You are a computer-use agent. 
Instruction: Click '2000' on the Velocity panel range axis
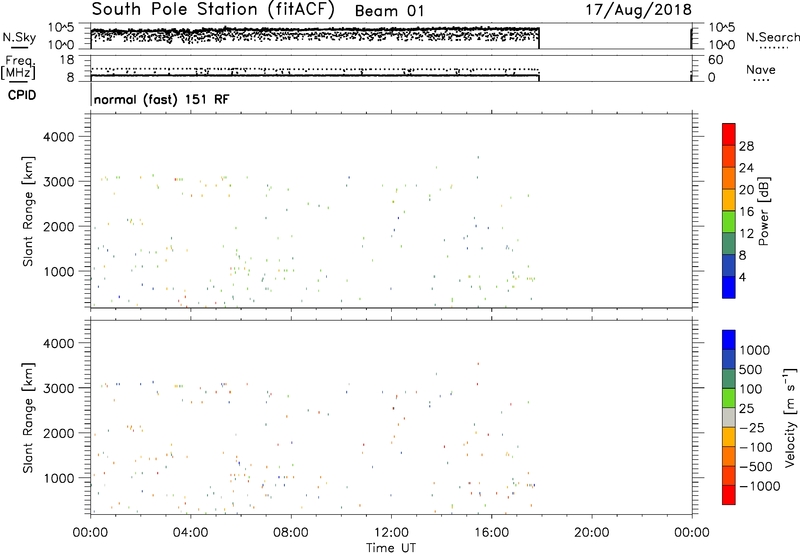tap(59, 433)
